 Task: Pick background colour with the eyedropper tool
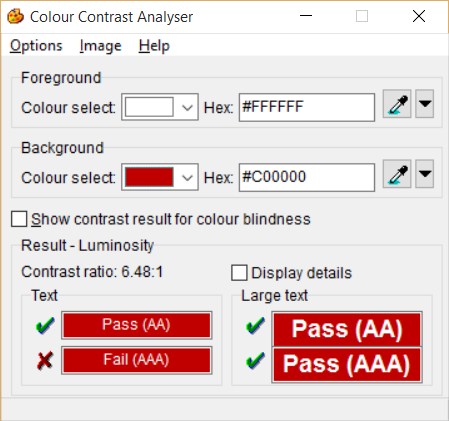pyautogui.click(x=397, y=174)
